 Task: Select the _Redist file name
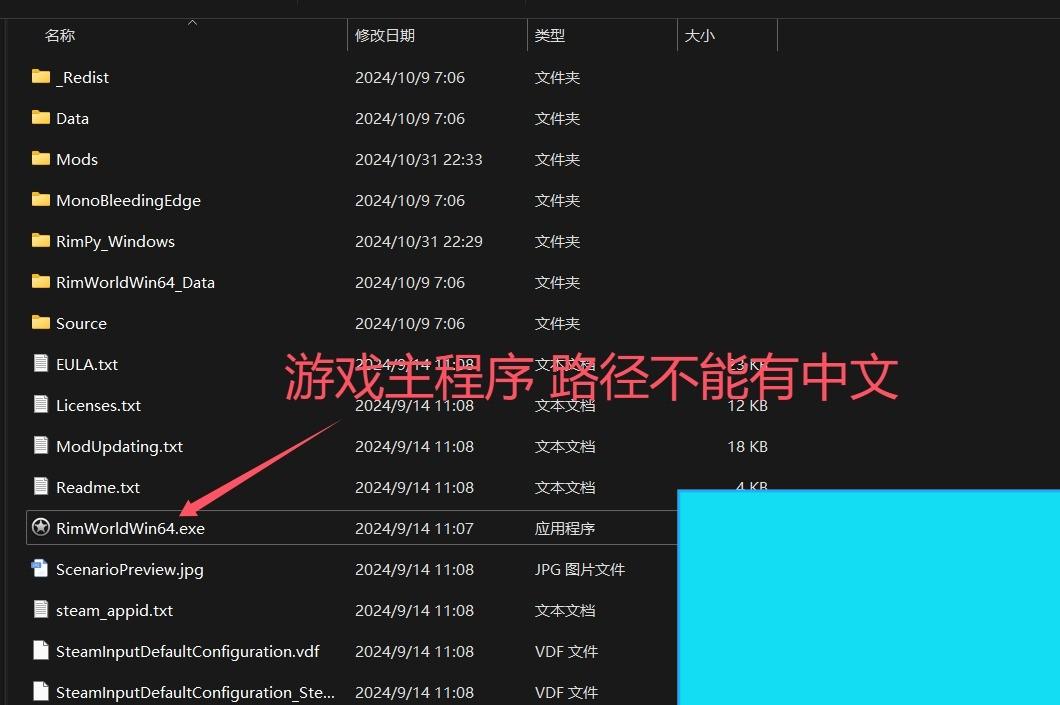[x=82, y=78]
